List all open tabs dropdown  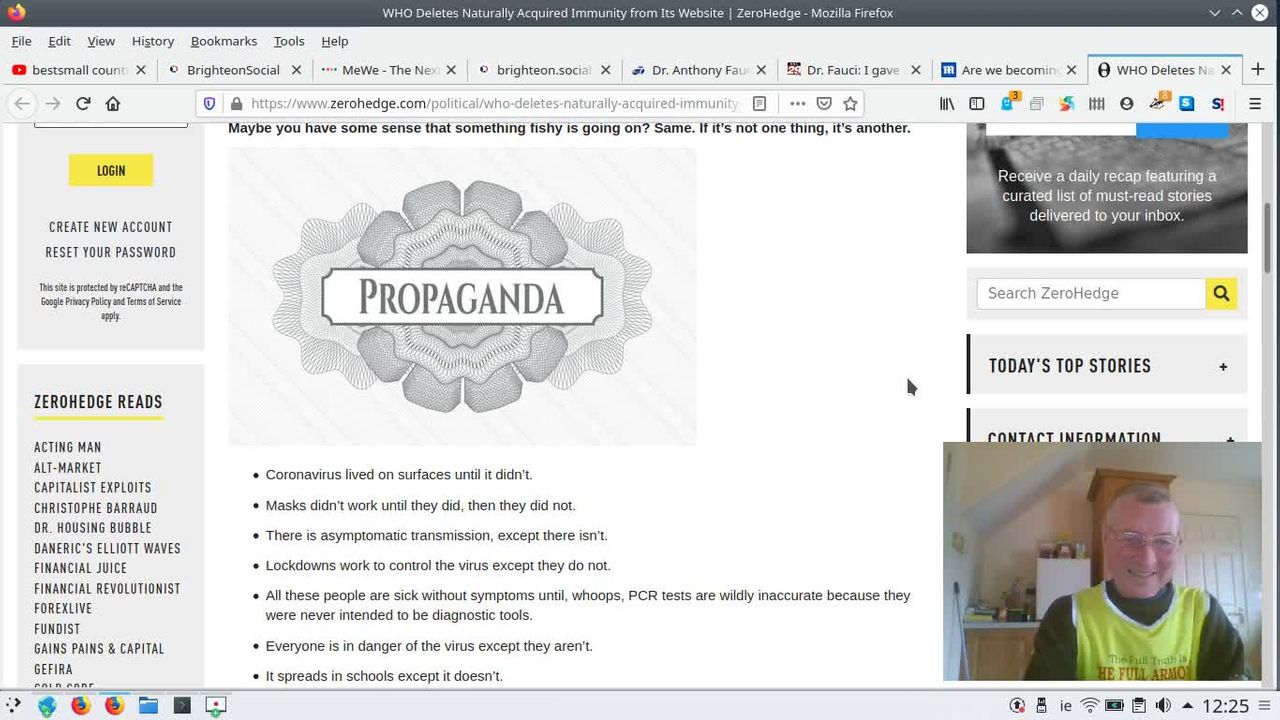[x=1214, y=13]
